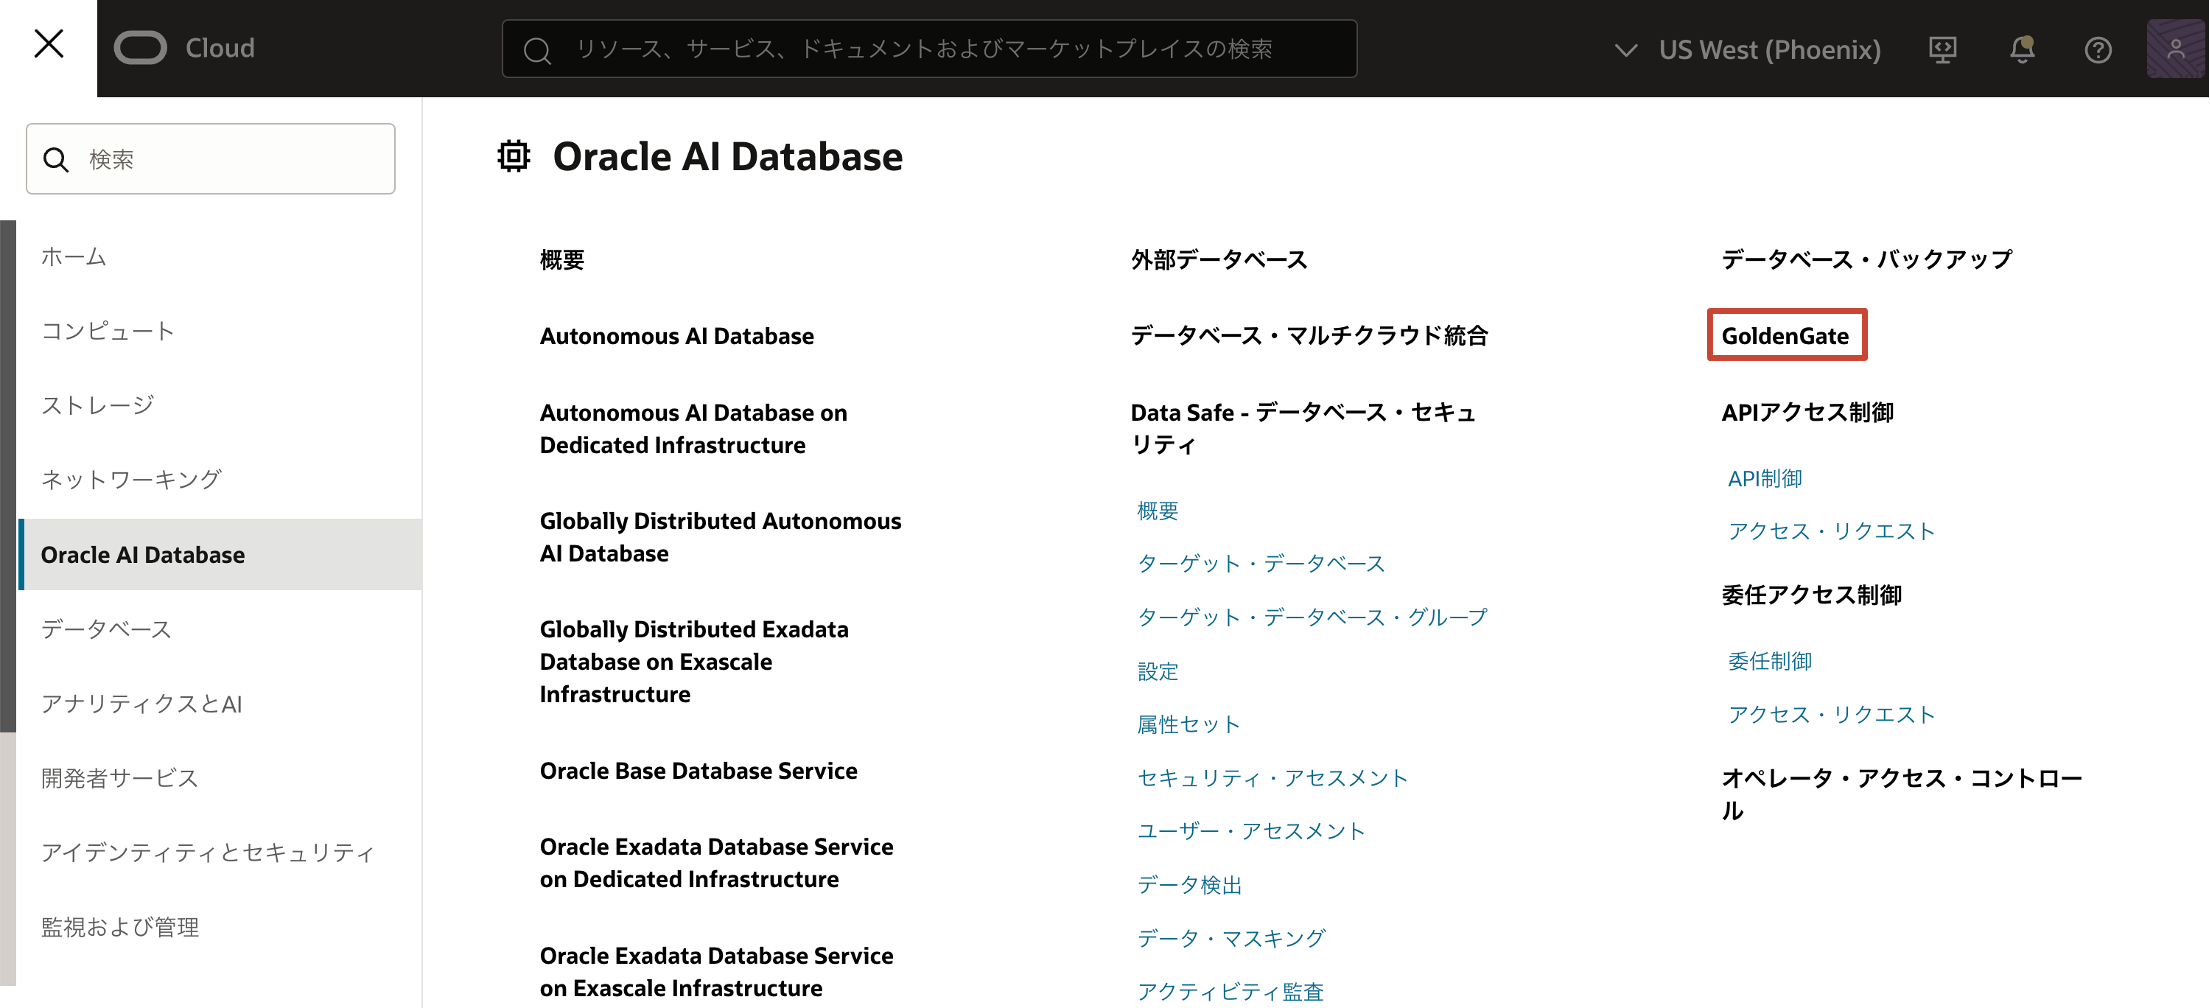
Task: Open the user profile avatar menu
Action: (2176, 49)
